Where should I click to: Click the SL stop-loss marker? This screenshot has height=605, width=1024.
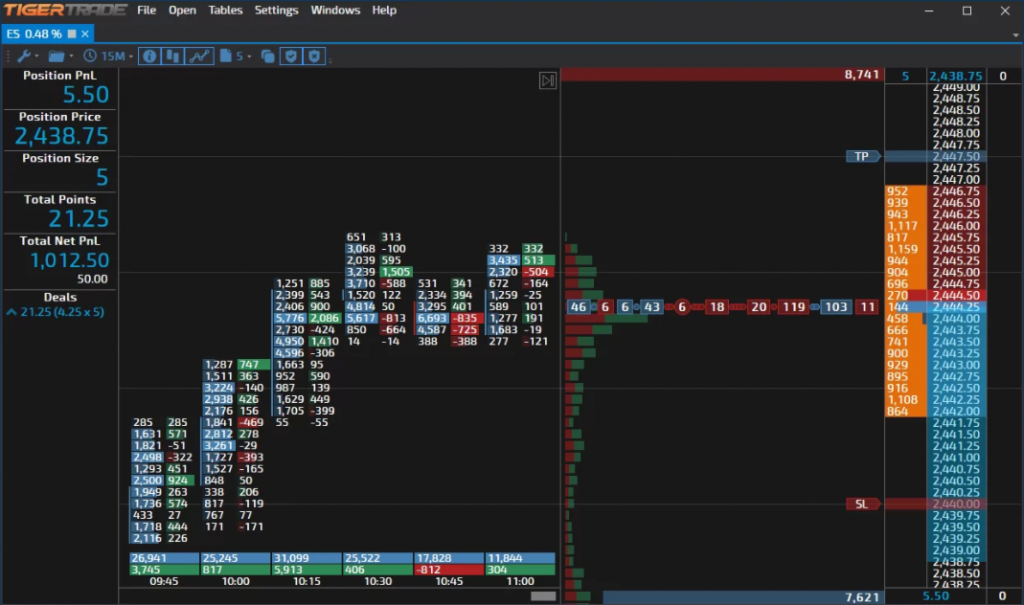pos(862,504)
